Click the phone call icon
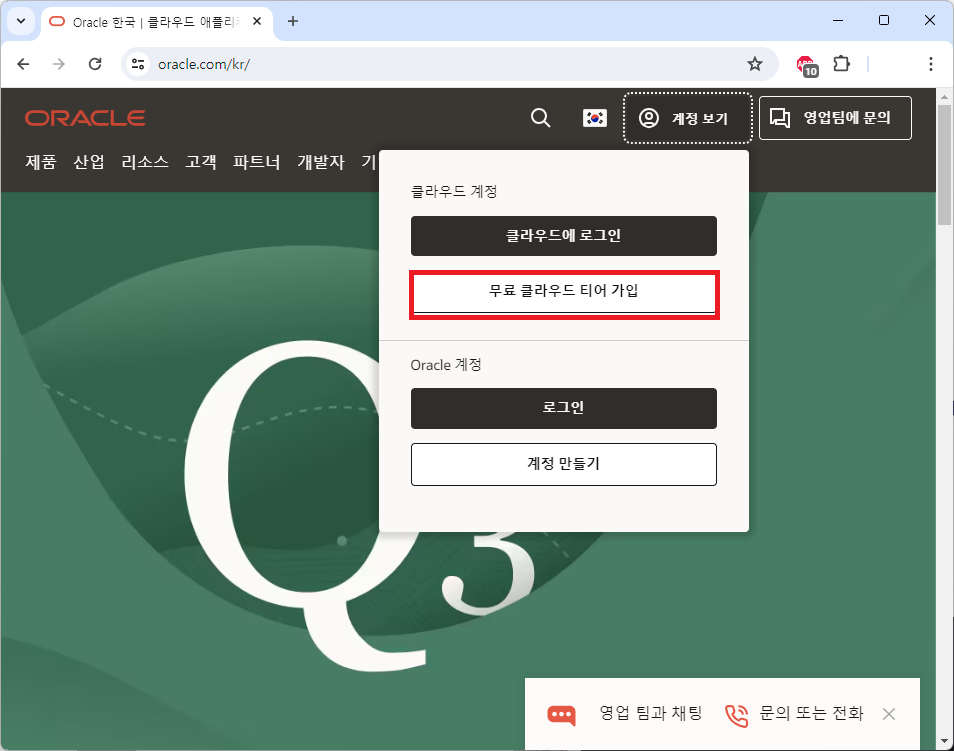Screen dimensions: 954x751 click(736, 715)
